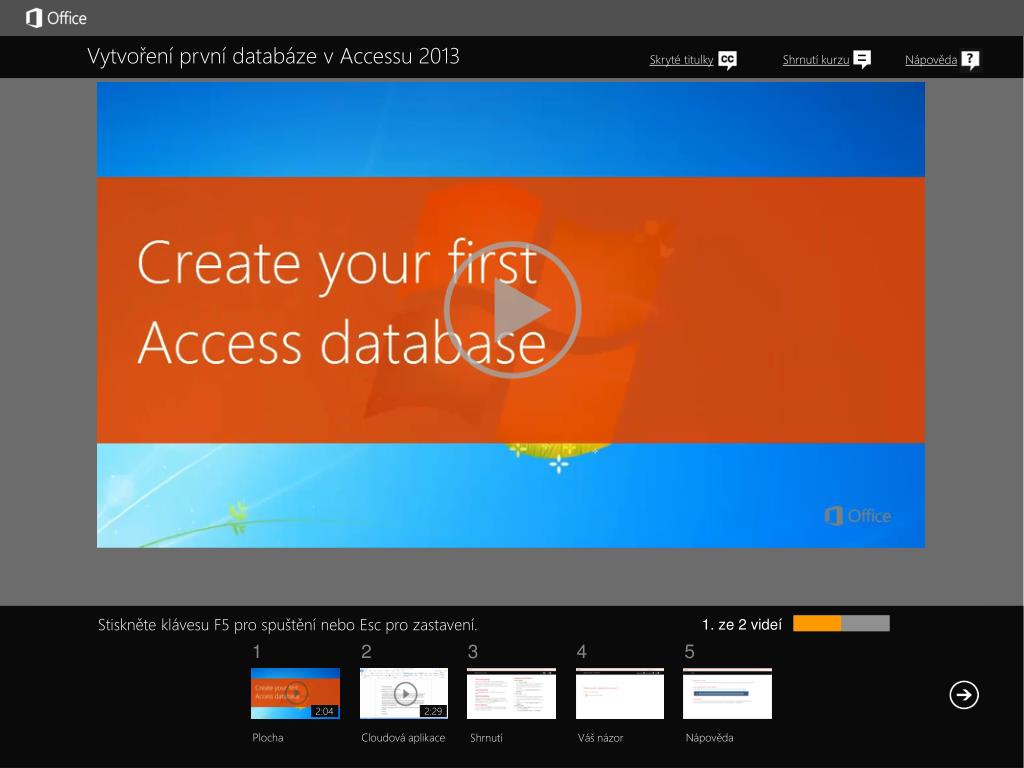Viewport: 1024px width, 768px height.
Task: Select thumbnail 3 Shrnutí
Action: (x=511, y=693)
